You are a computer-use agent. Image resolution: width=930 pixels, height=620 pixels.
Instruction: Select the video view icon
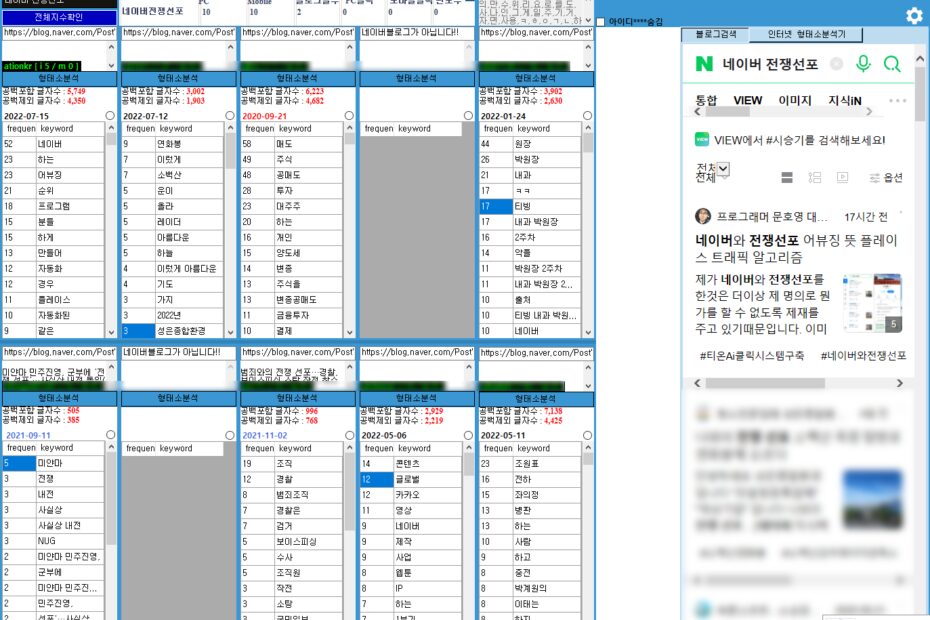click(842, 177)
